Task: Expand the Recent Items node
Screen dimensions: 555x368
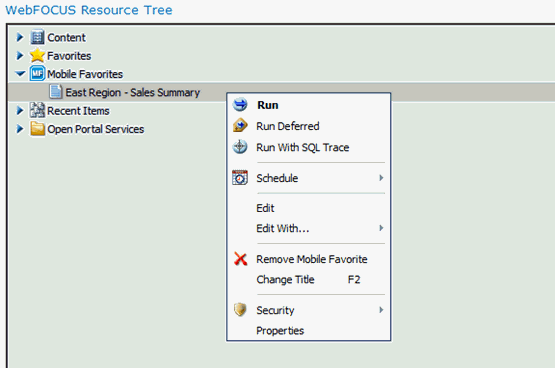Action: pos(20,110)
